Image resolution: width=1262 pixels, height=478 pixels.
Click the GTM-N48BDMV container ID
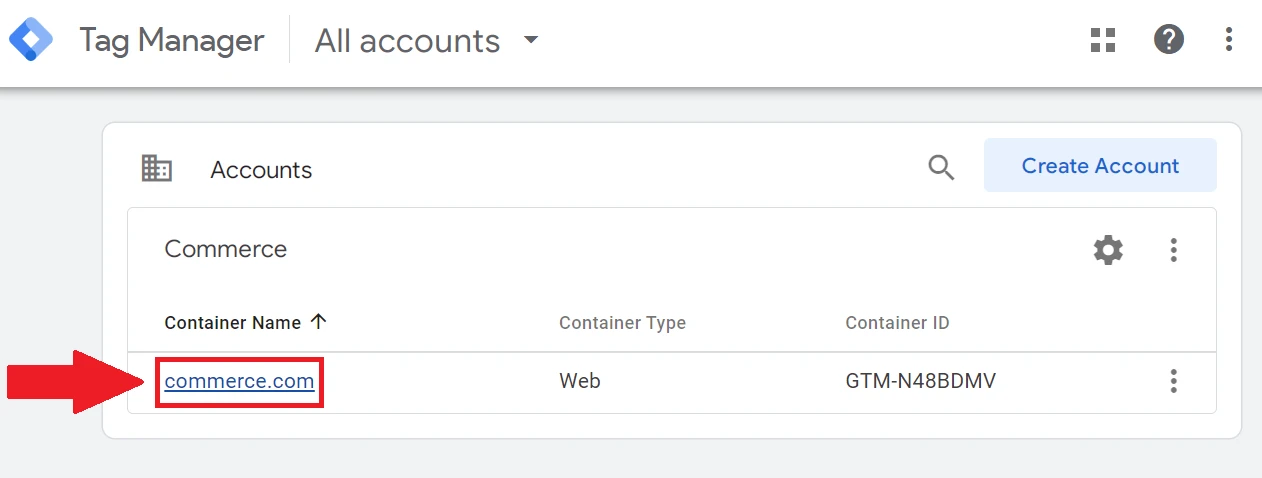click(x=920, y=381)
